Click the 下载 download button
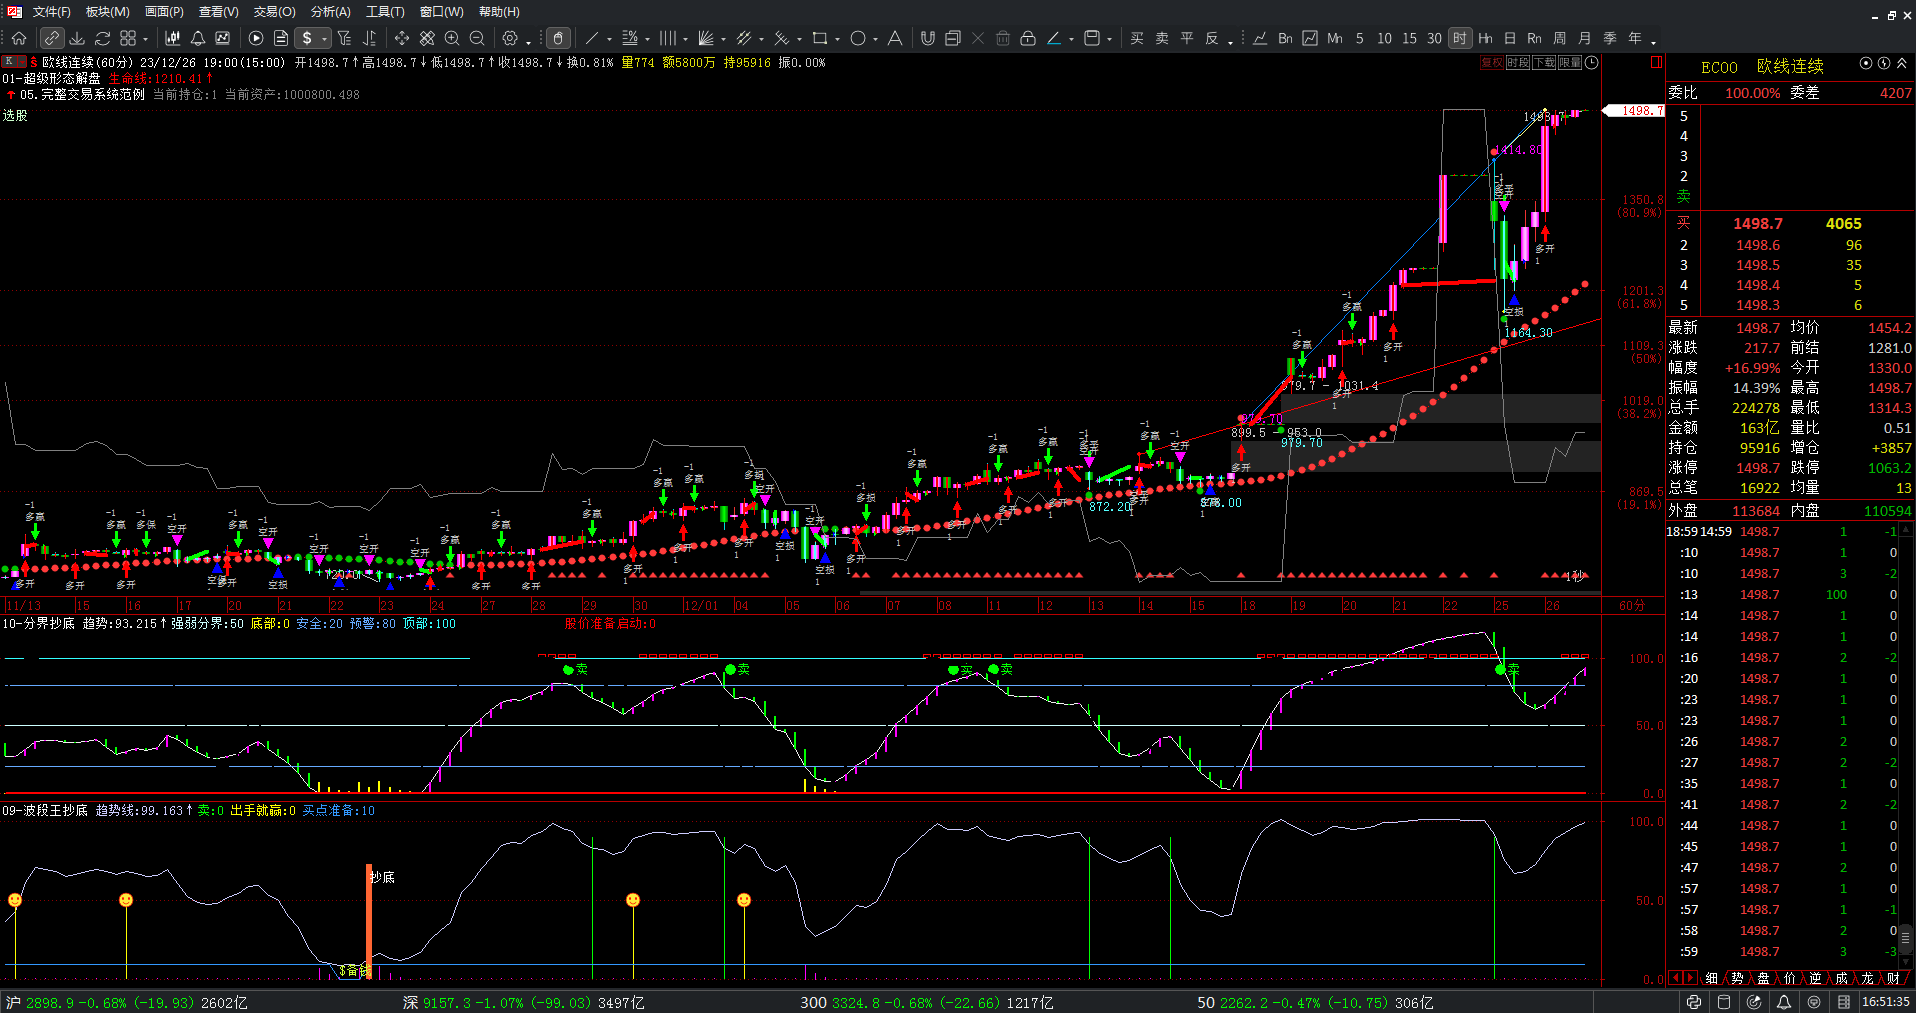 point(1544,62)
